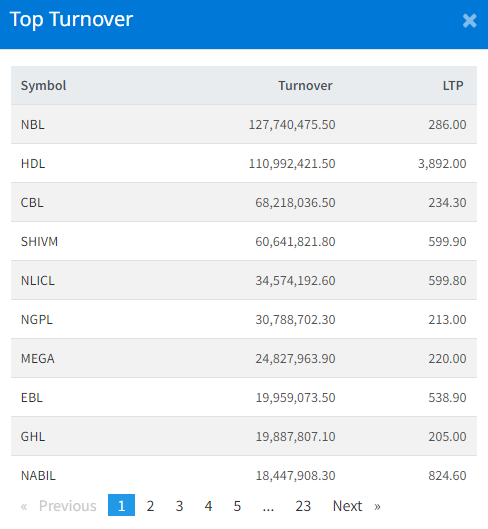
Task: Click turnover value 127,740,475.50
Action: (x=292, y=124)
